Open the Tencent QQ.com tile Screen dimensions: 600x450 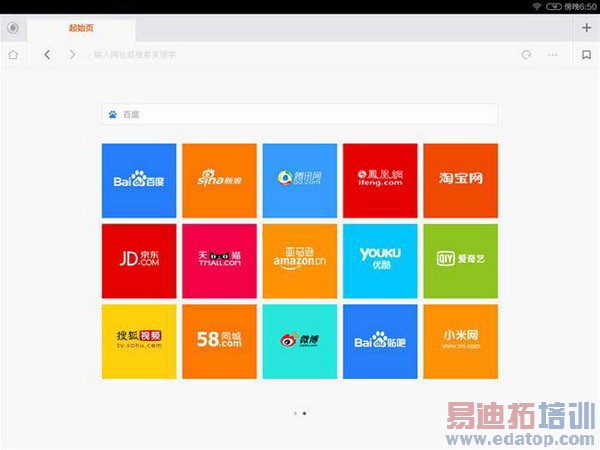pos(300,181)
